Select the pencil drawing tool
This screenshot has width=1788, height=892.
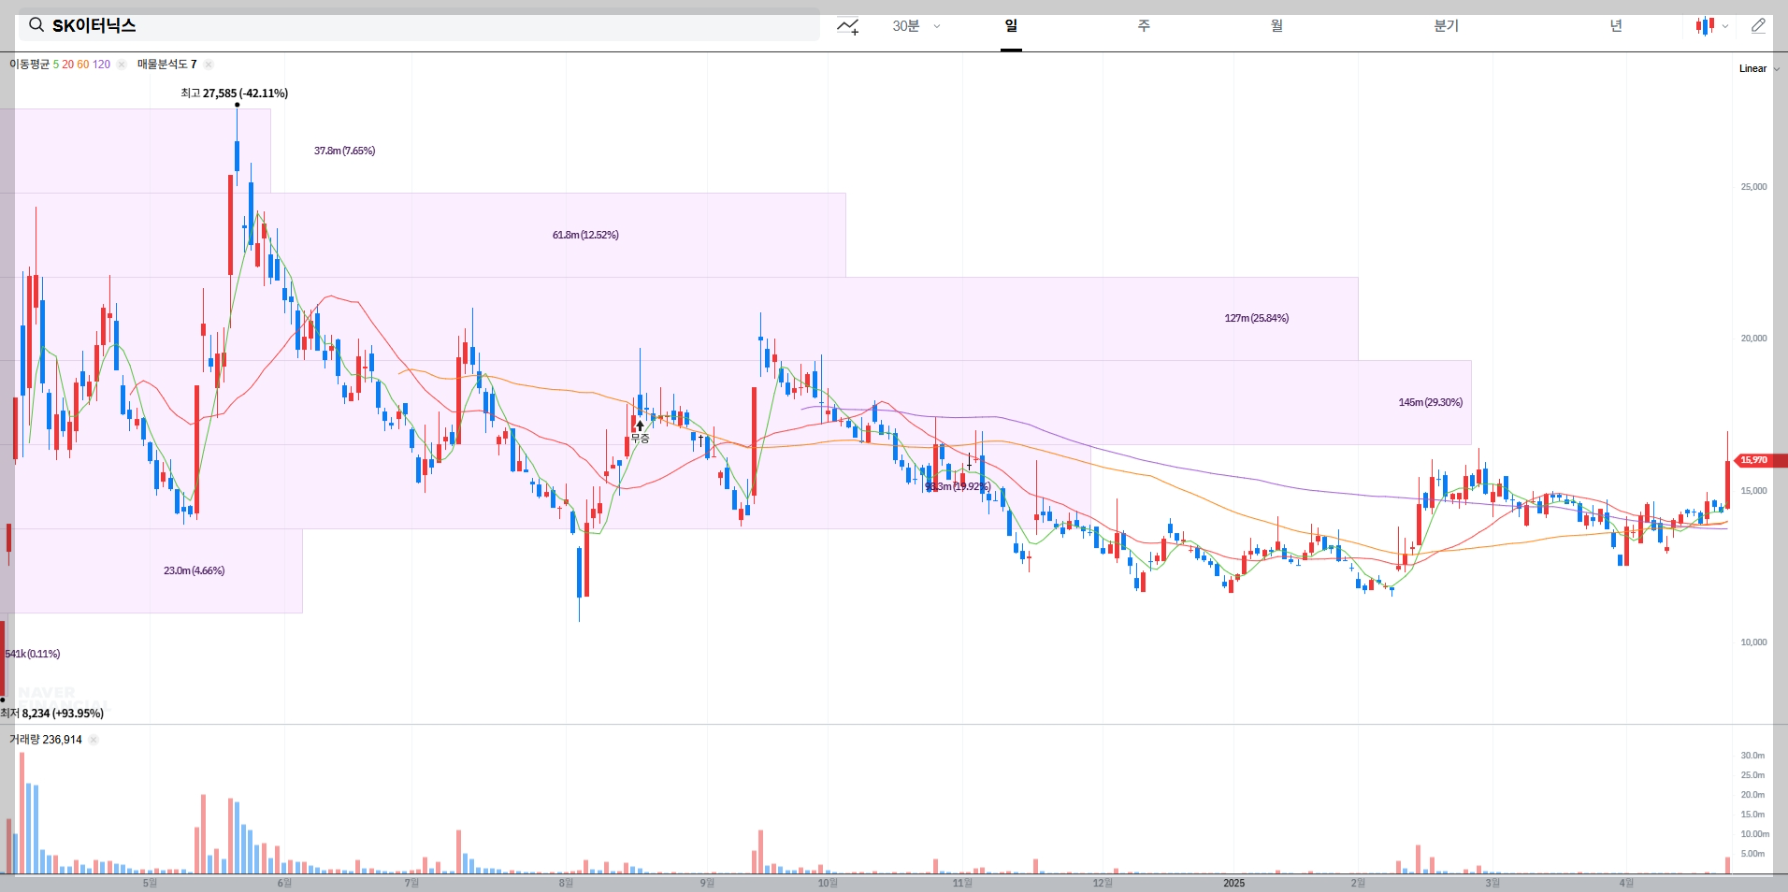[x=1758, y=26]
